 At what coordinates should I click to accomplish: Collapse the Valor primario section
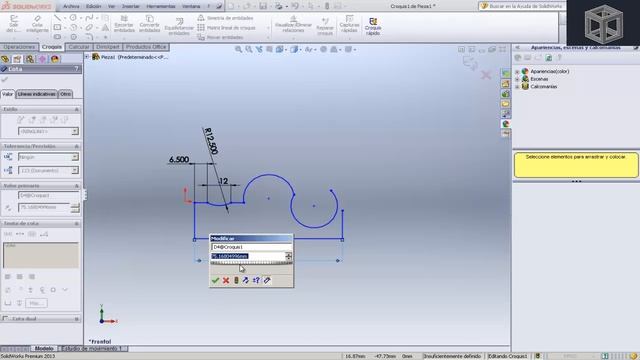pyautogui.click(x=76, y=186)
